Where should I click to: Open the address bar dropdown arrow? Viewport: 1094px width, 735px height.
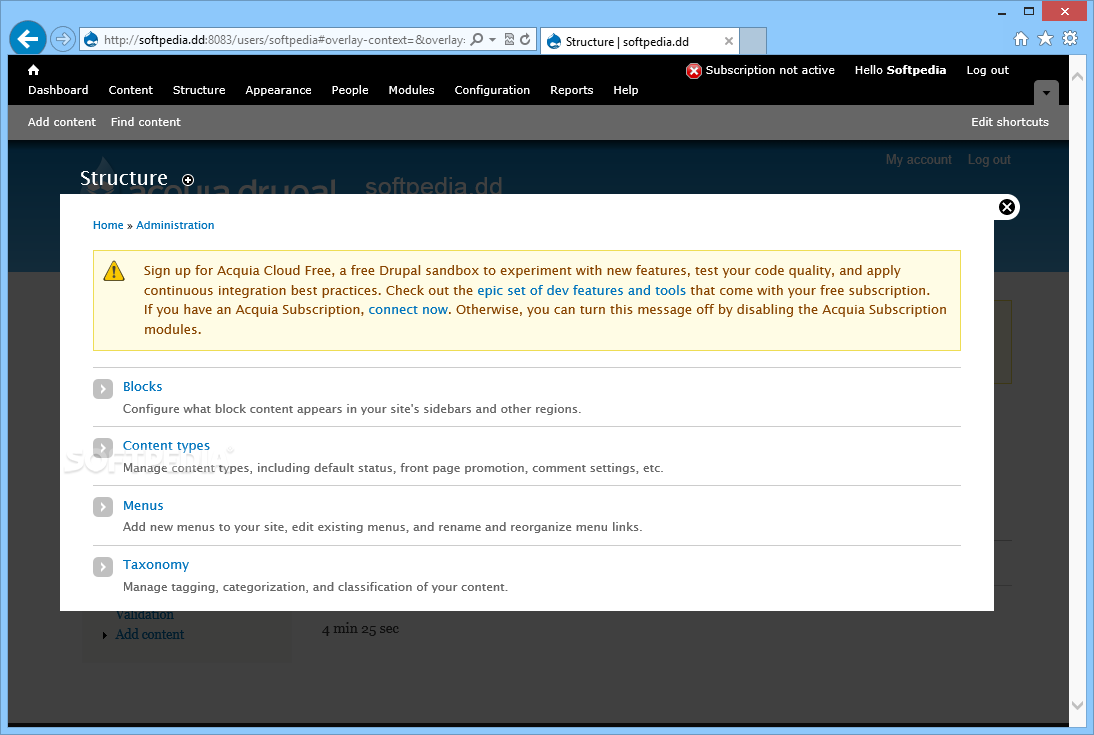[x=493, y=40]
